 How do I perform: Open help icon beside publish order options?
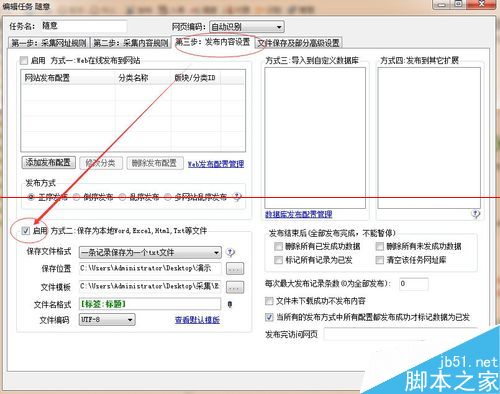click(x=237, y=197)
